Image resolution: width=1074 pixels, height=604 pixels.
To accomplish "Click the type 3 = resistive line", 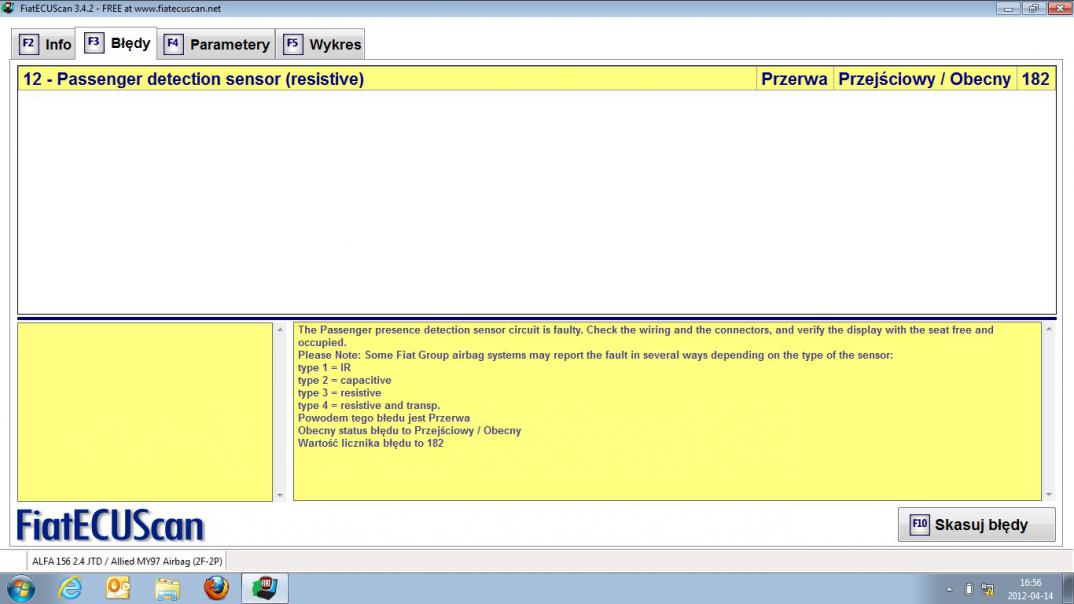I will pyautogui.click(x=339, y=393).
